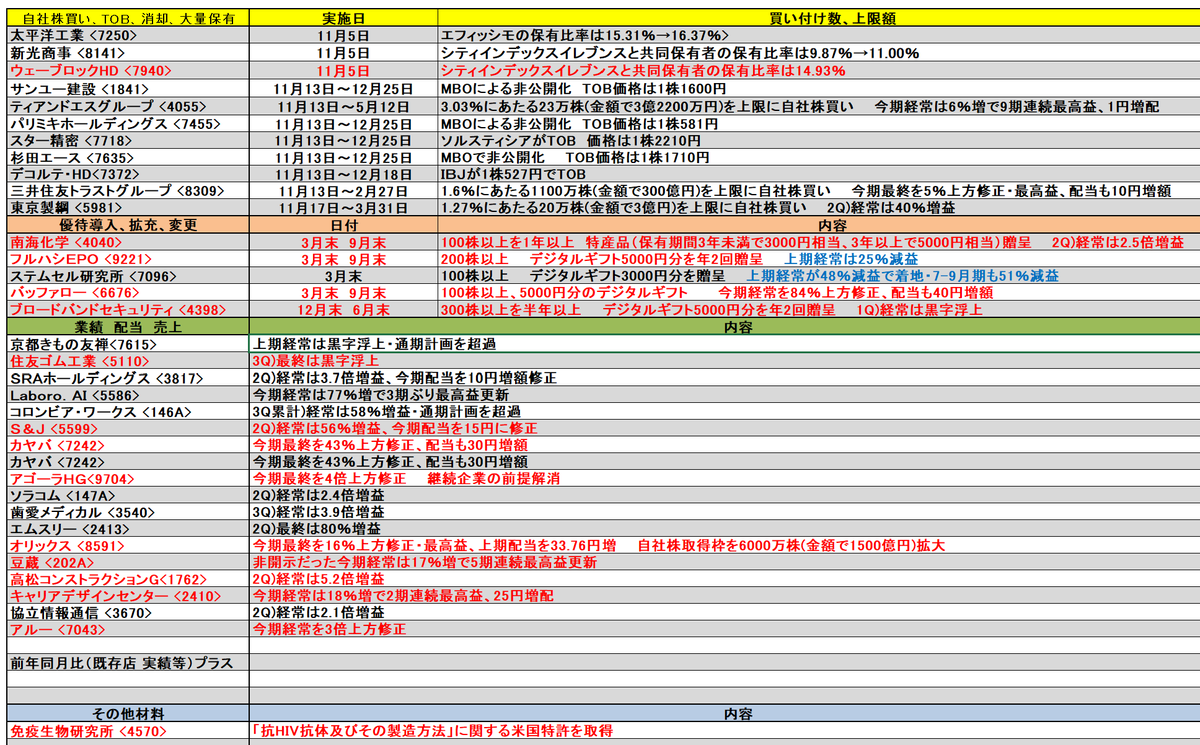The image size is (1200, 745).
Task: Click the エフィッシモの保有比率は15.31%→16.37% cell
Action: (818, 35)
